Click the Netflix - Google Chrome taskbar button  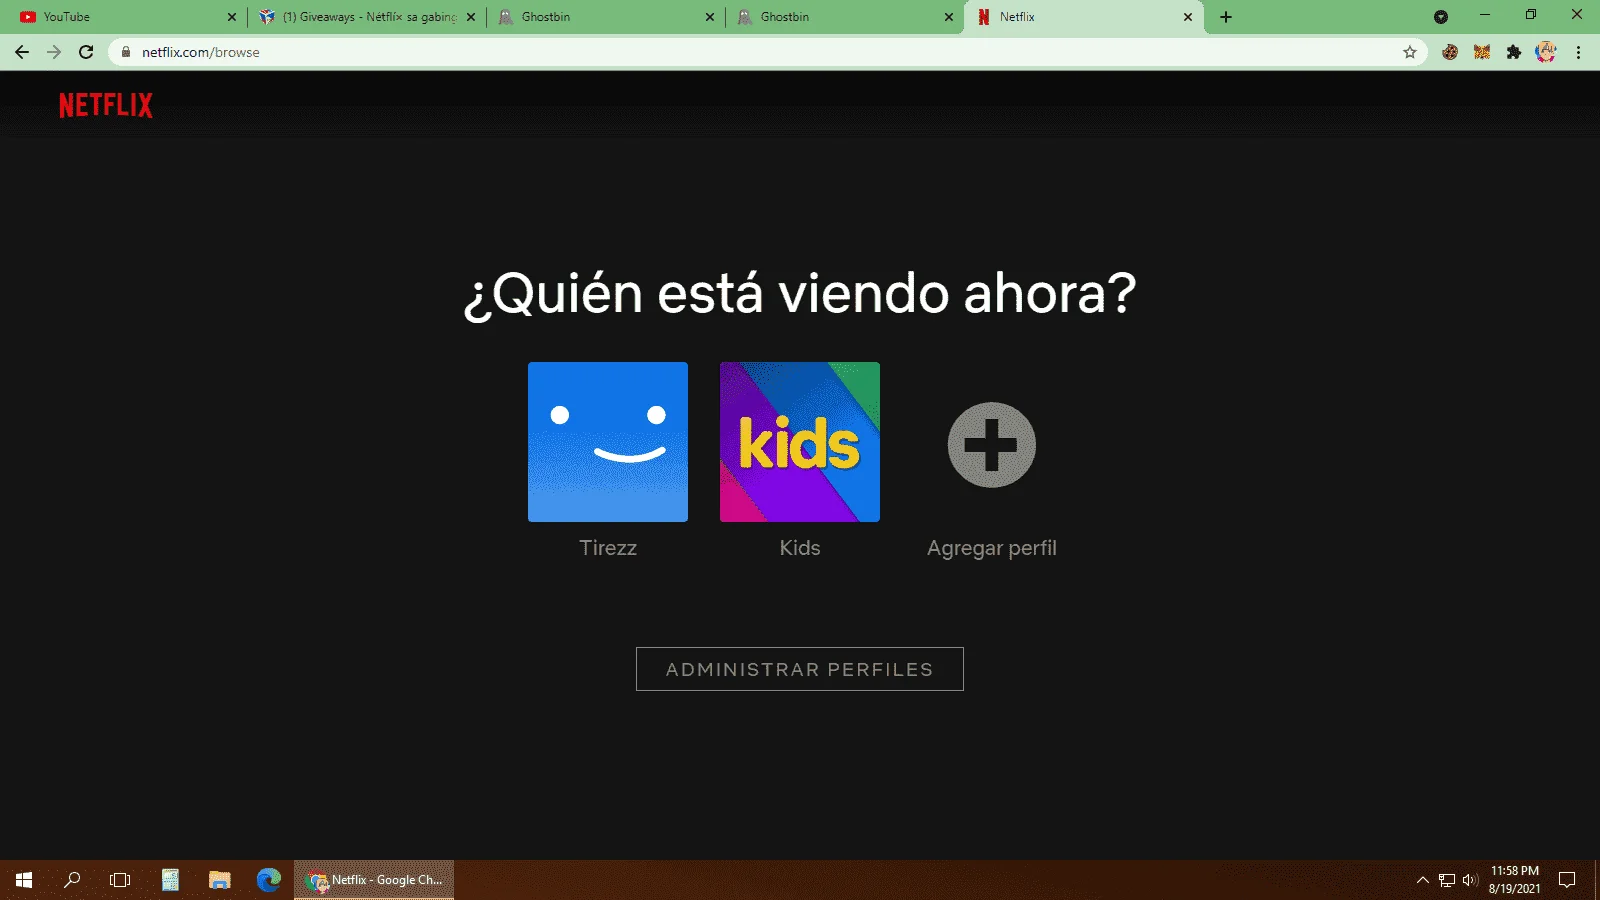(x=374, y=880)
